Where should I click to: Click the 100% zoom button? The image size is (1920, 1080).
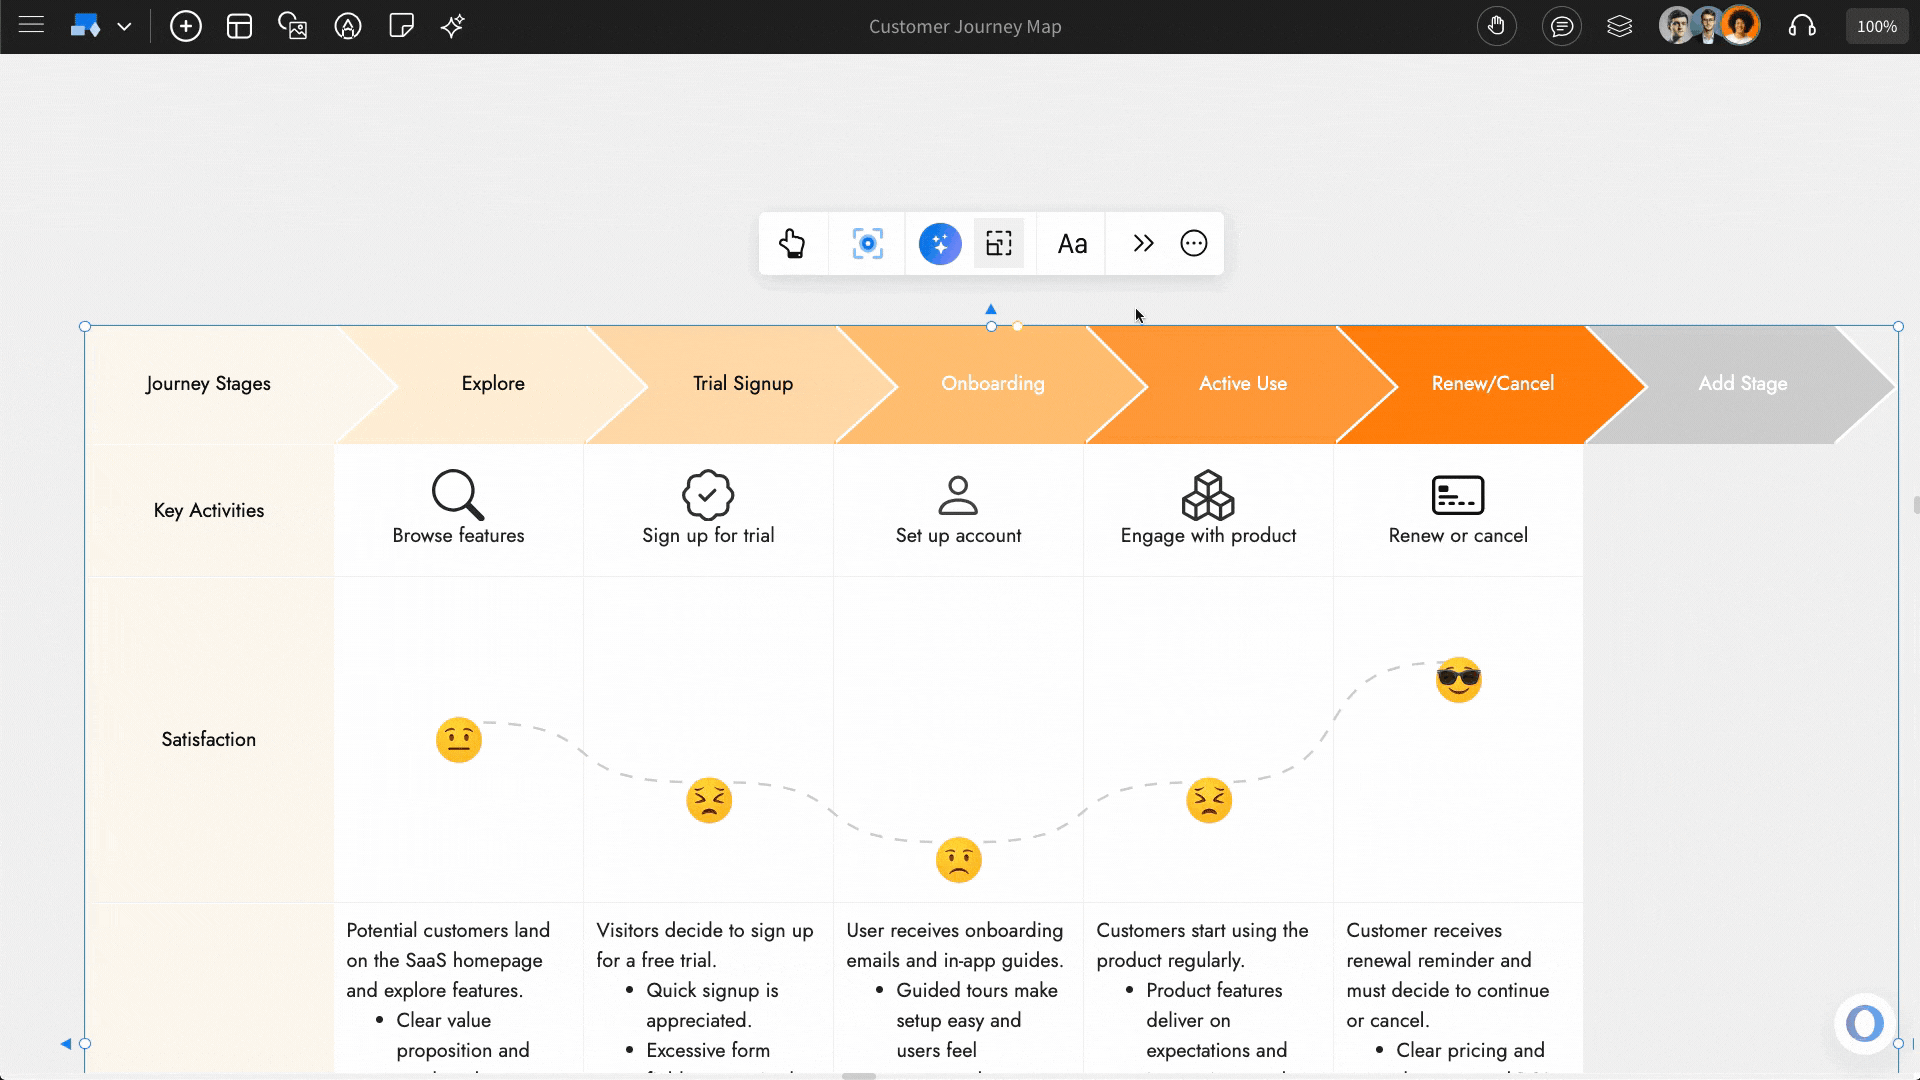pos(1876,26)
